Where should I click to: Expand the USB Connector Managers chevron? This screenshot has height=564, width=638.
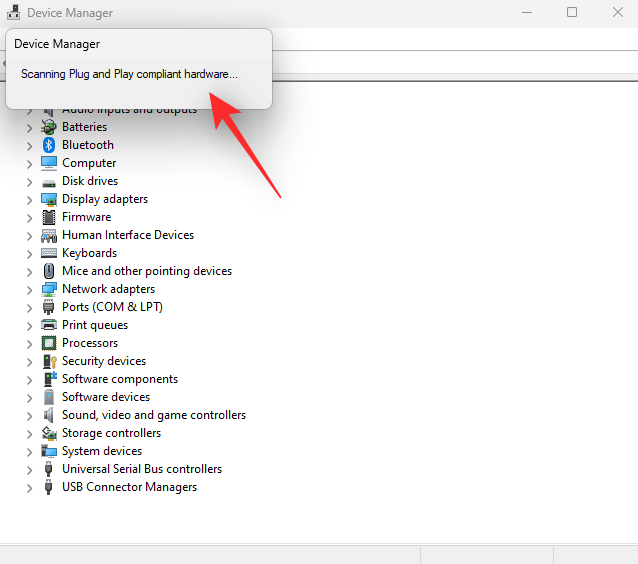coord(30,487)
